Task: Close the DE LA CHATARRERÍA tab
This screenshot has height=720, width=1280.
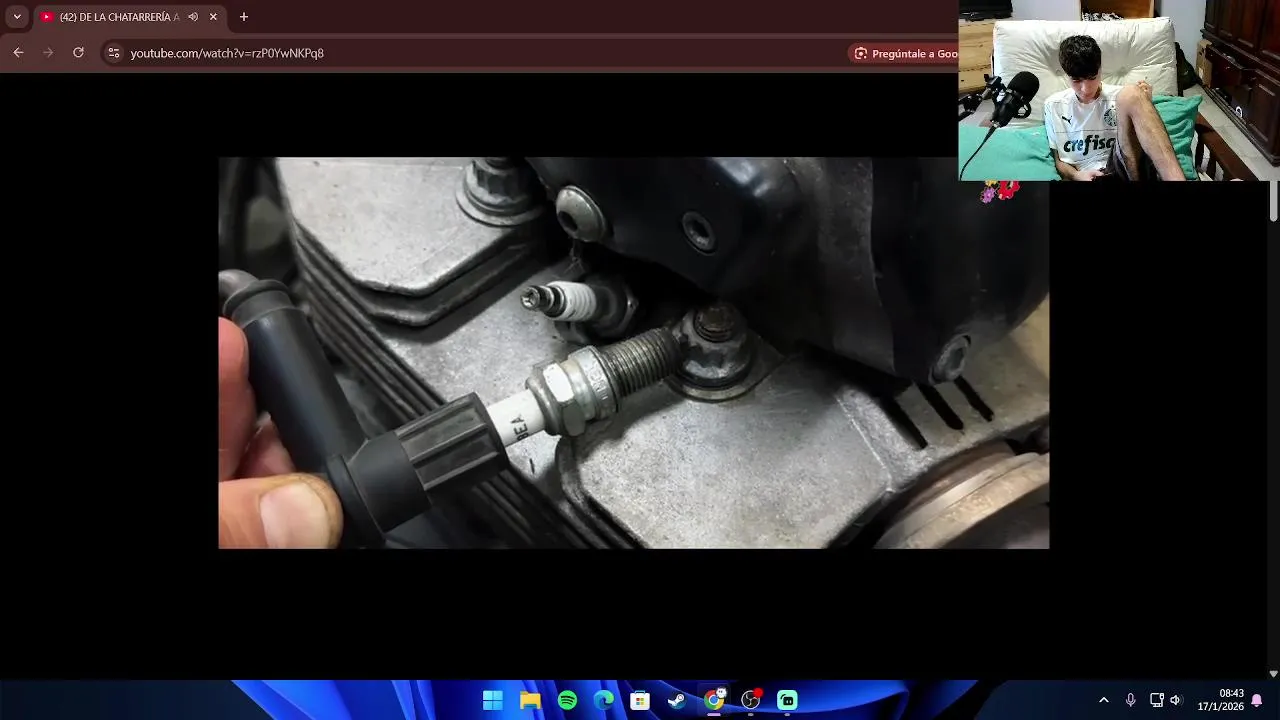Action: [x=213, y=17]
